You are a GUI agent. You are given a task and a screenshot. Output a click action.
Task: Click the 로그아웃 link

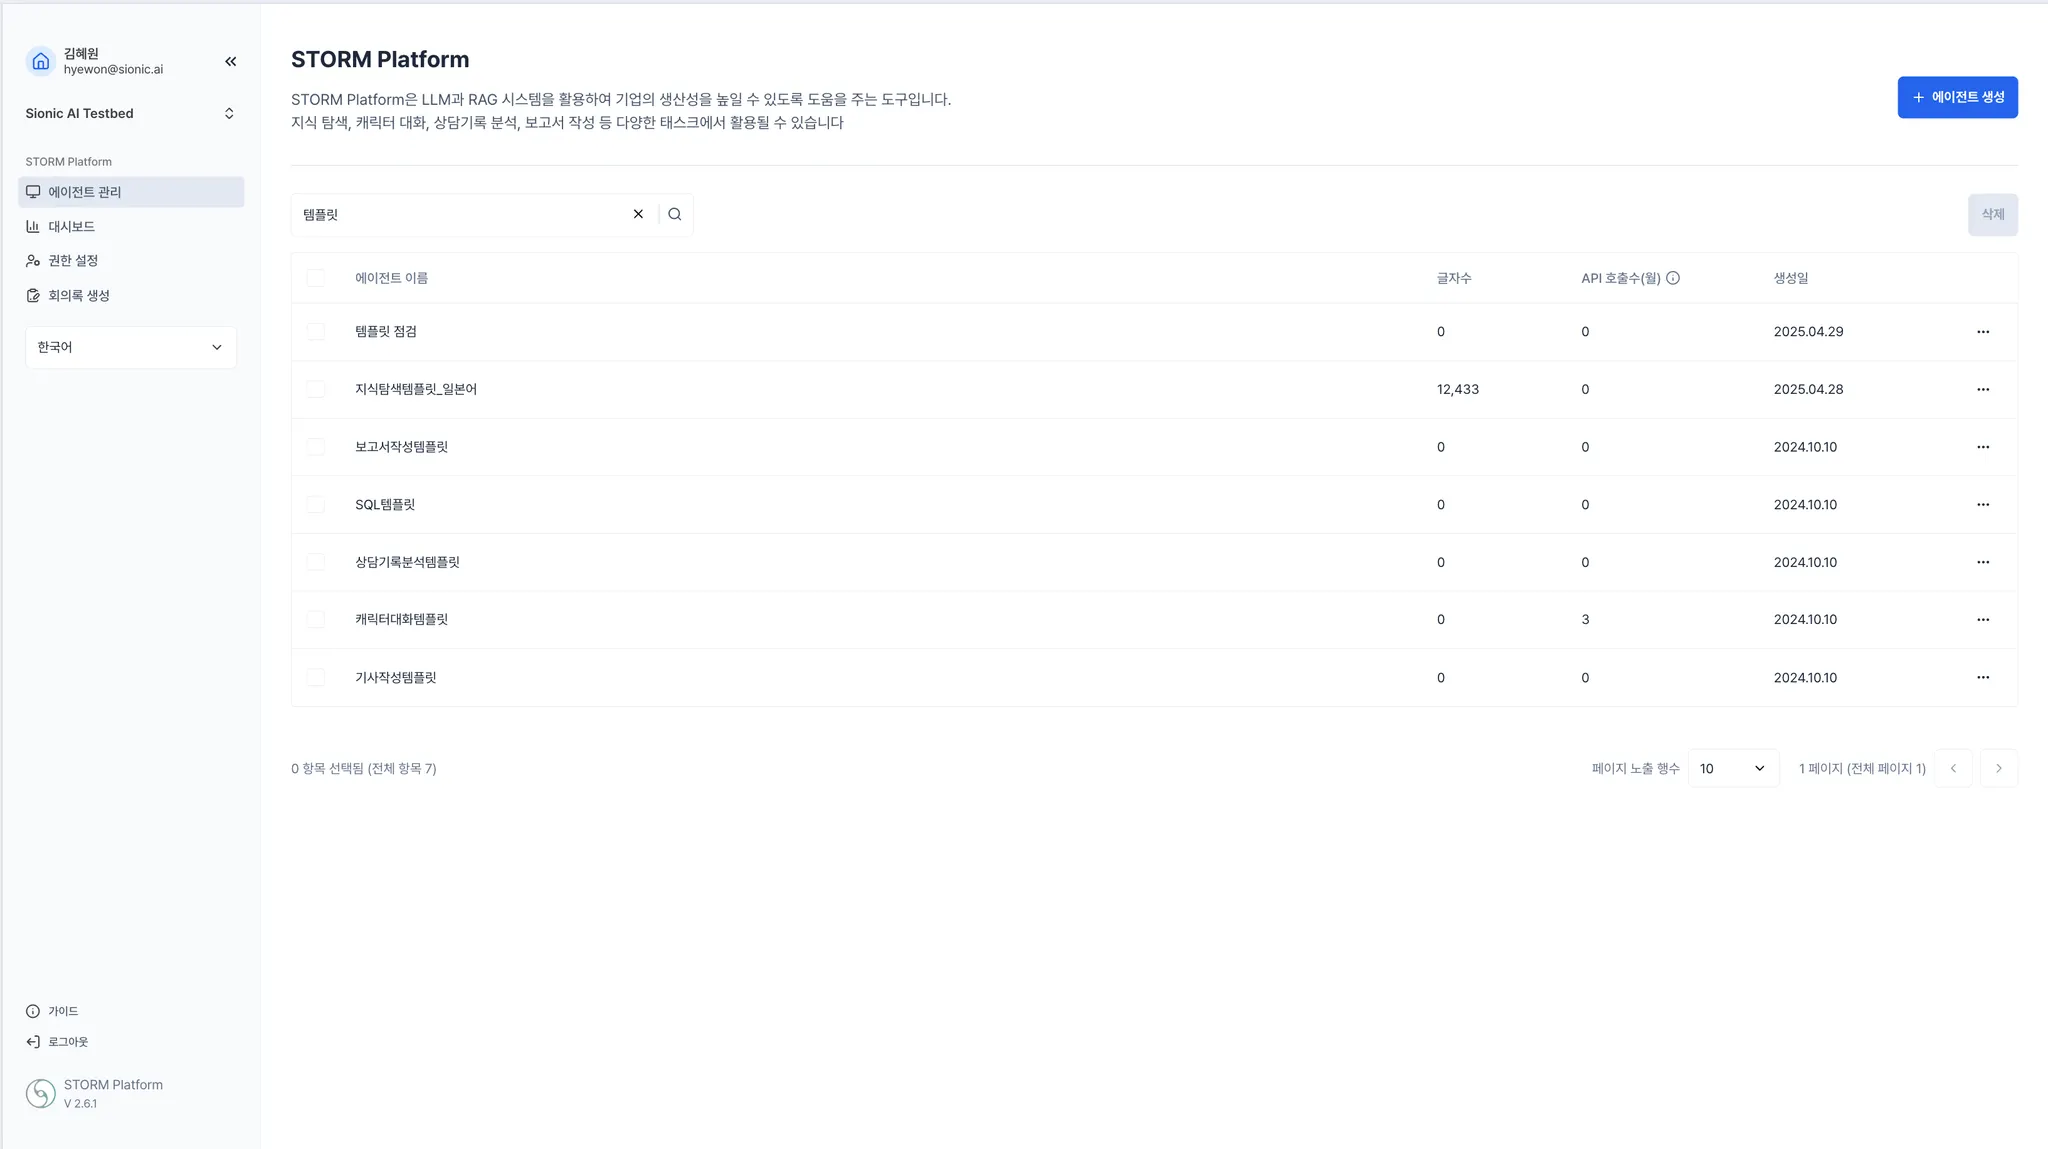pos(67,1042)
